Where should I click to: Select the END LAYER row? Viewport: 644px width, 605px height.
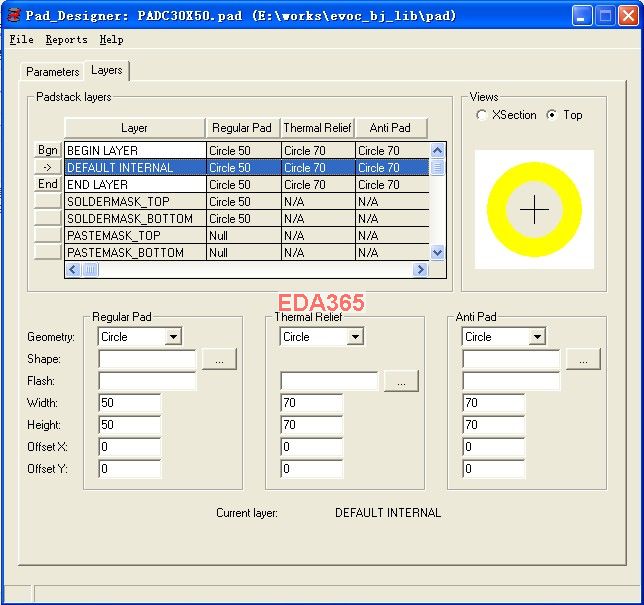pos(247,184)
